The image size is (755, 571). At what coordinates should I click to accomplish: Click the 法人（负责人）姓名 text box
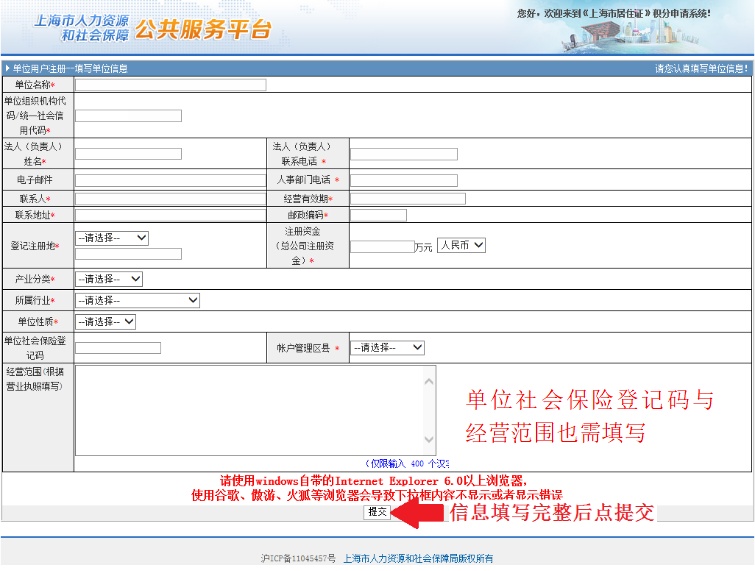[128, 154]
